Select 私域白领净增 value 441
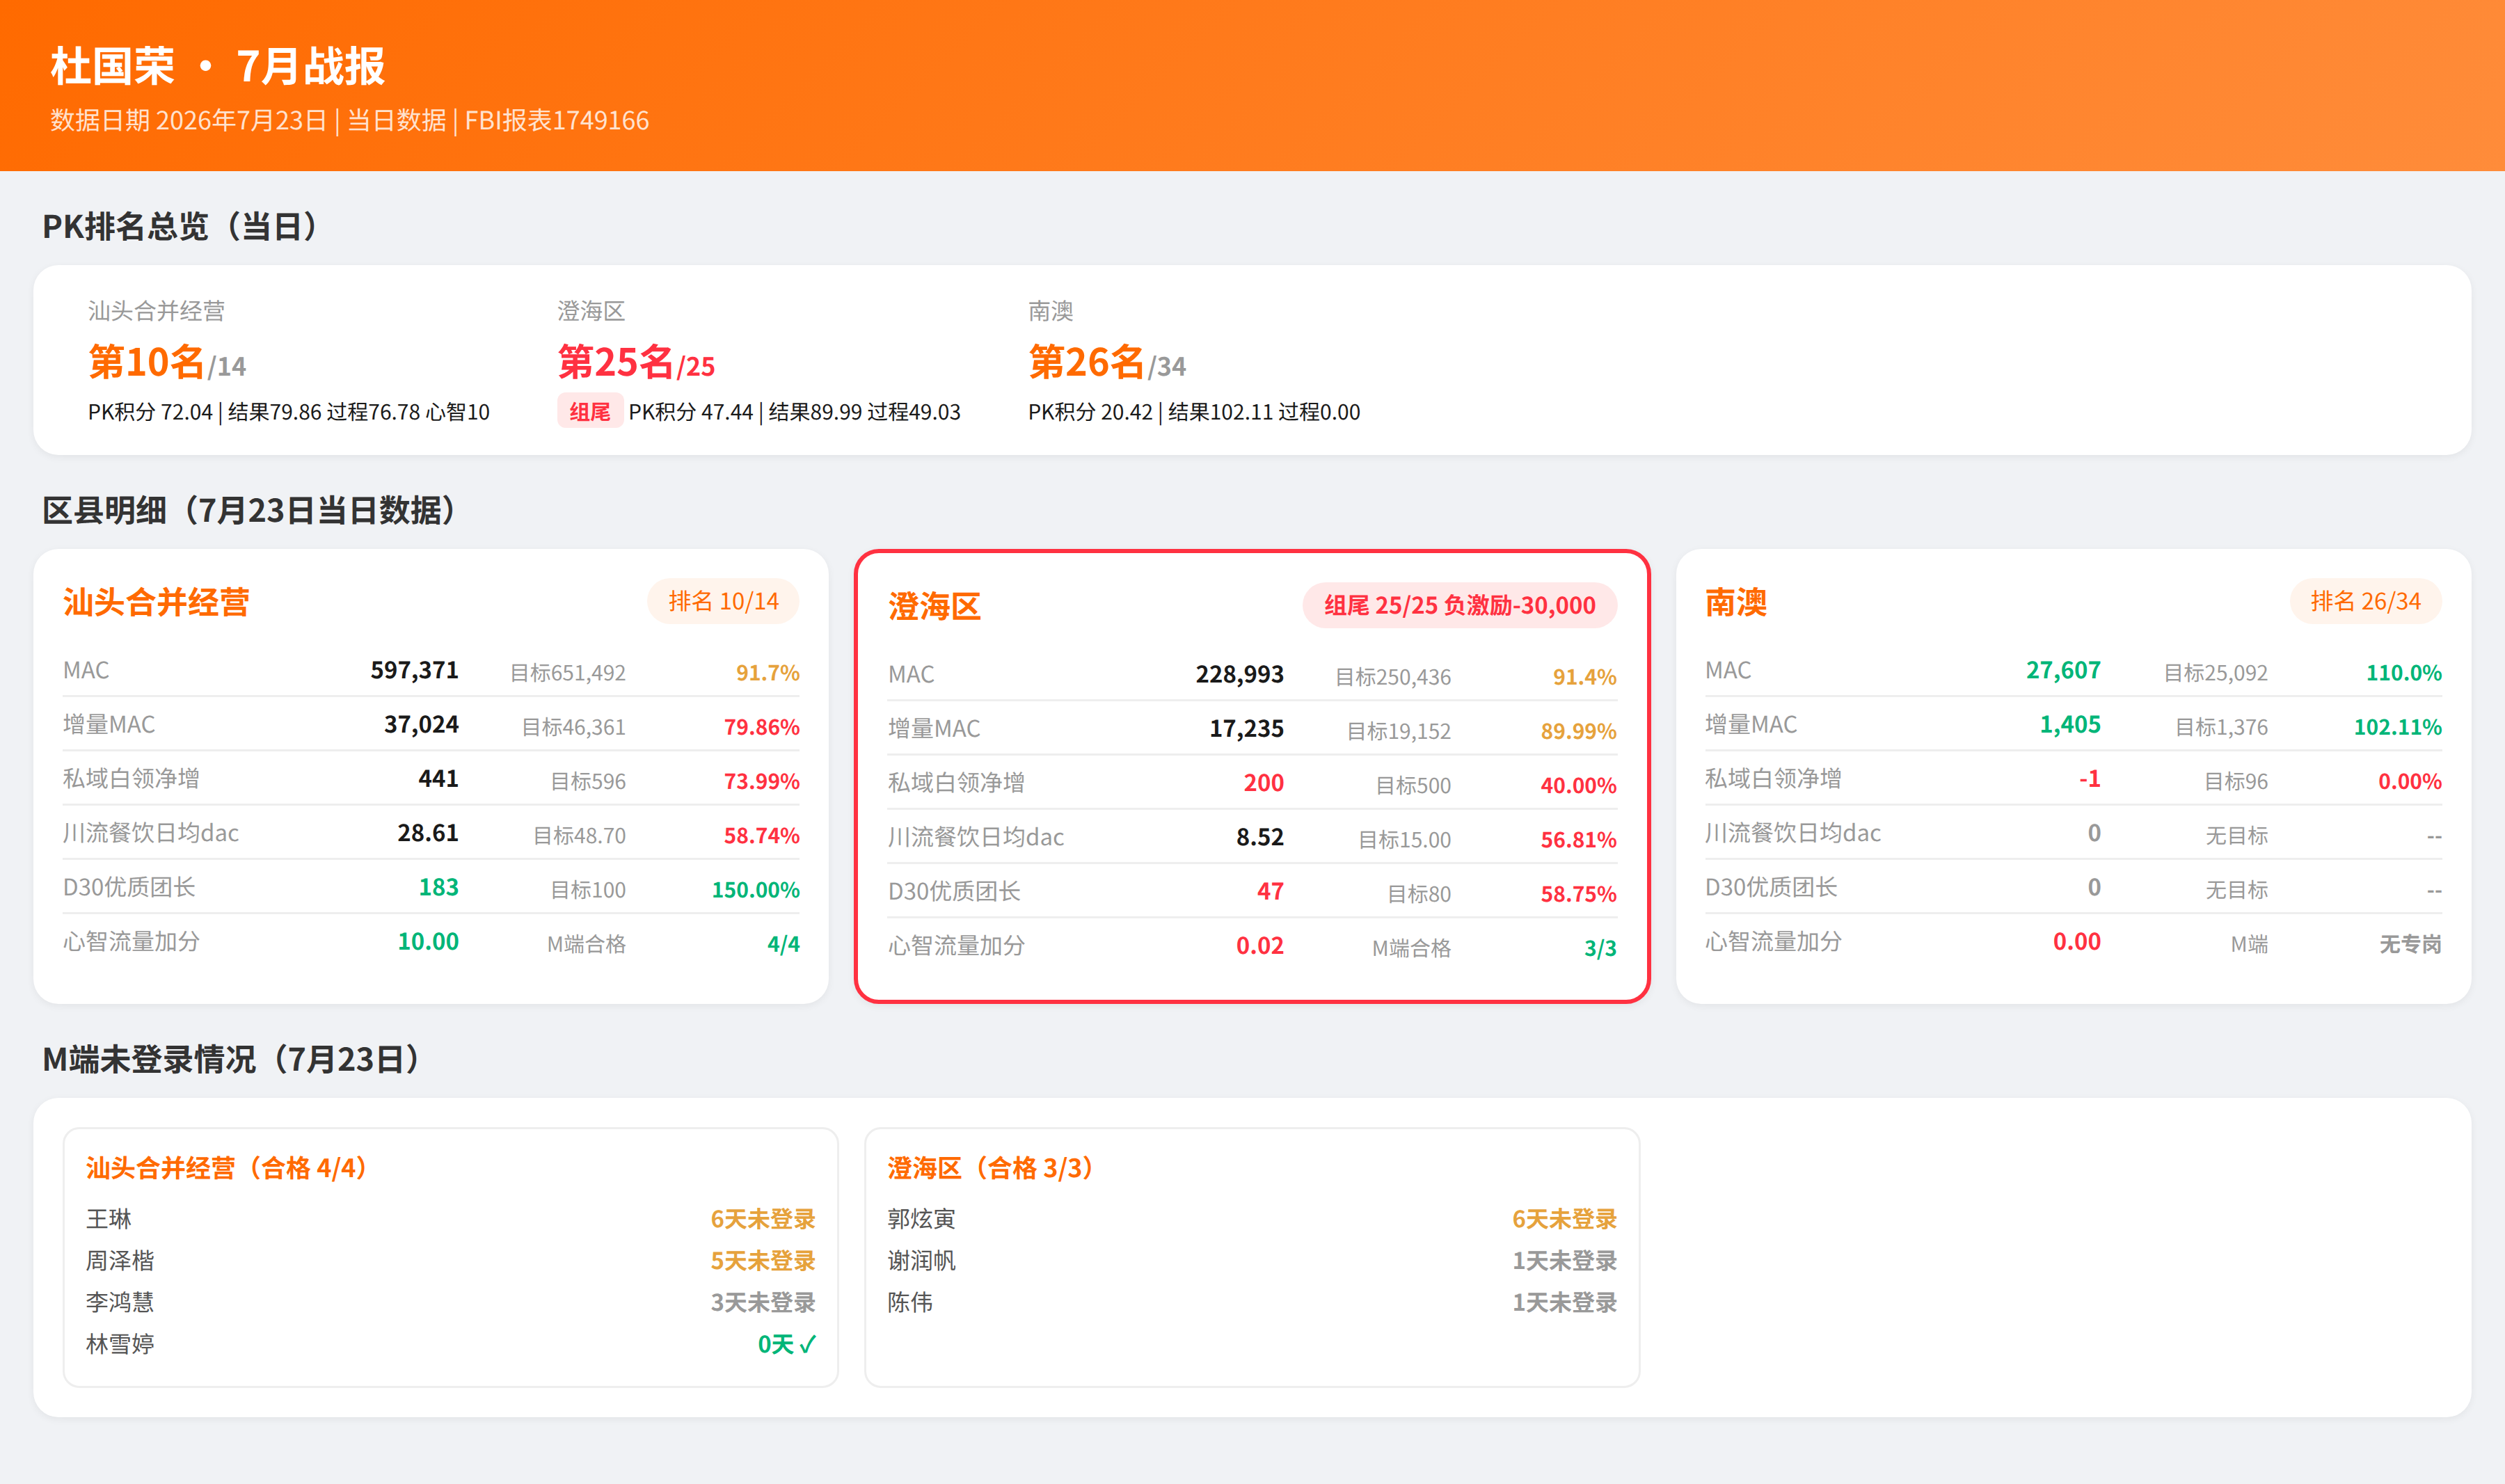Image resolution: width=2505 pixels, height=1484 pixels. 438,778
